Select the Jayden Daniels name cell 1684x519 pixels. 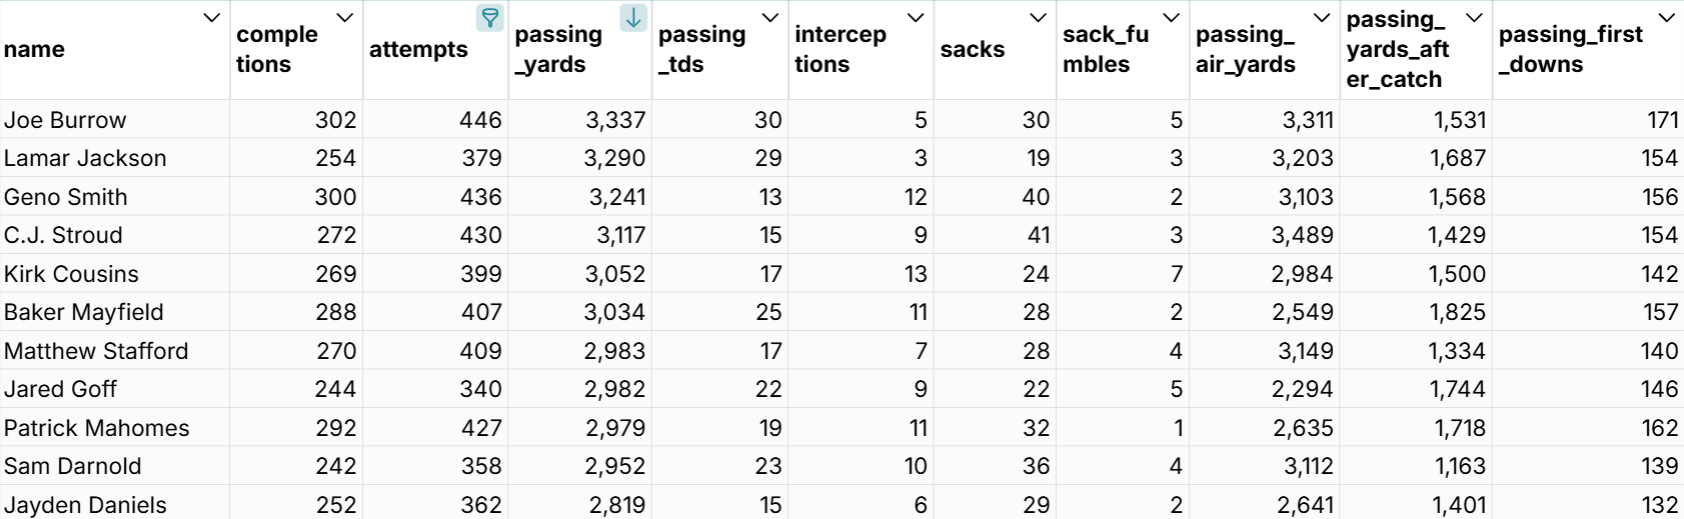(x=86, y=505)
